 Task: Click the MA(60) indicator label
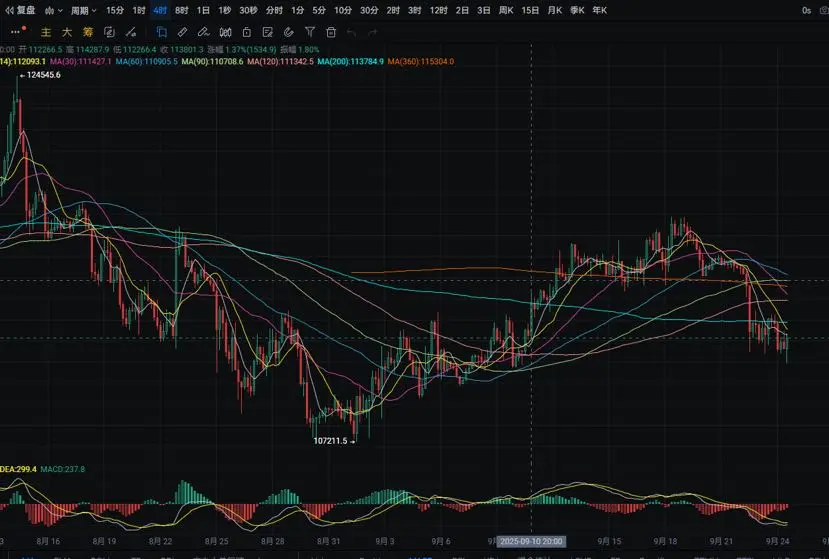point(146,62)
